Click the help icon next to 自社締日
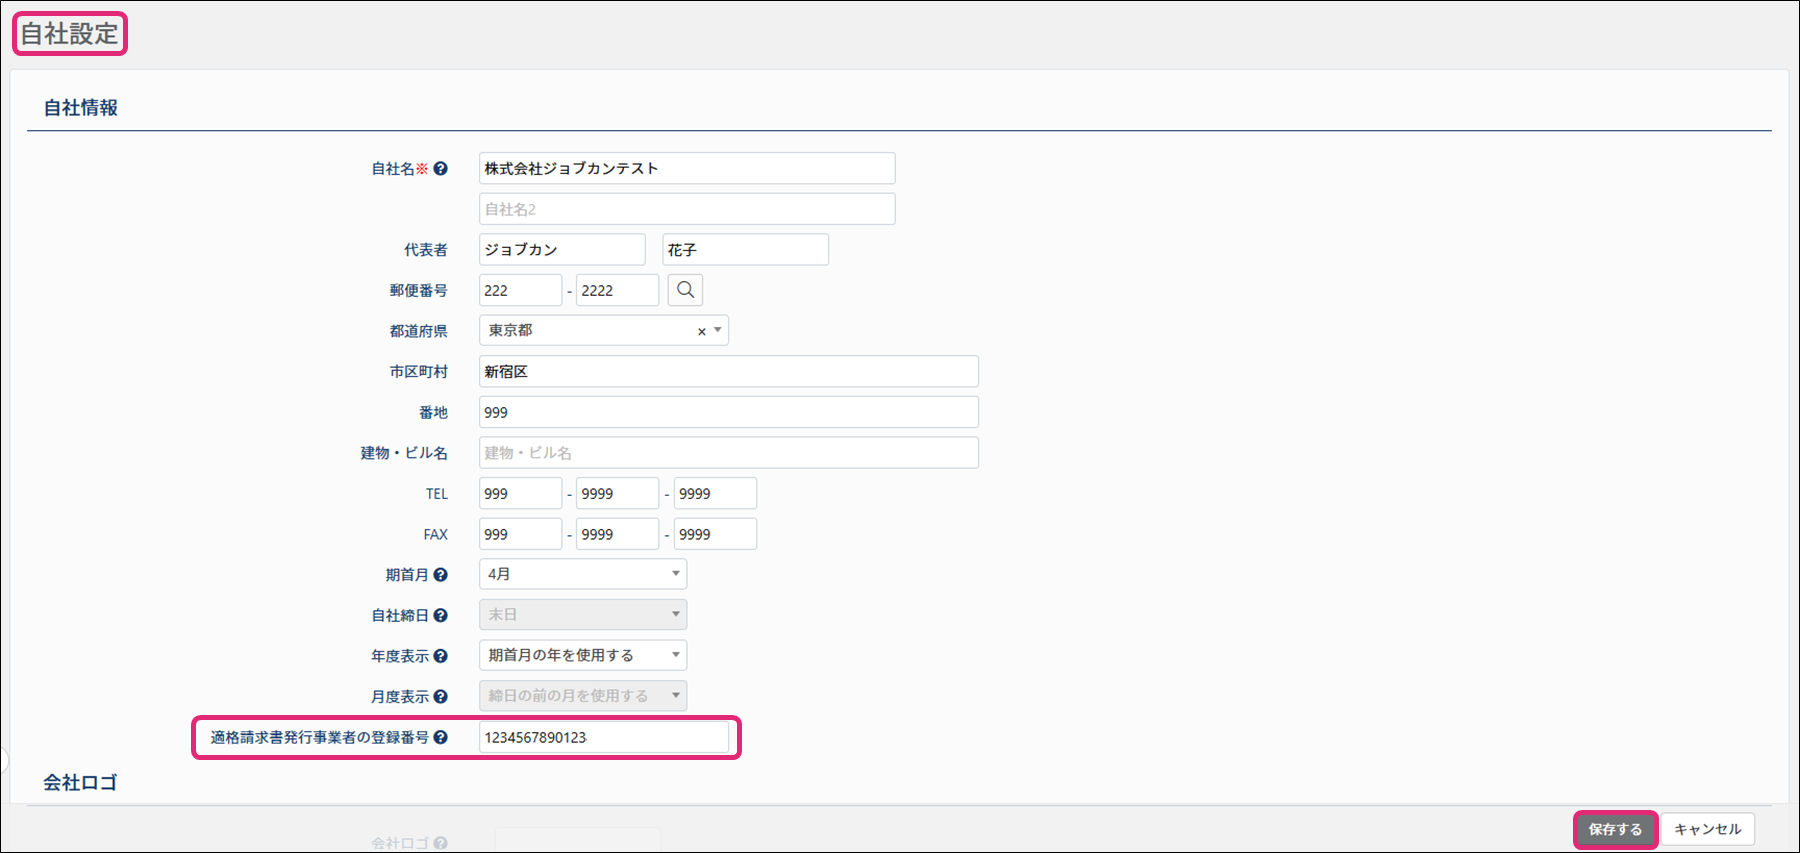The width and height of the screenshot is (1800, 853). (x=440, y=616)
